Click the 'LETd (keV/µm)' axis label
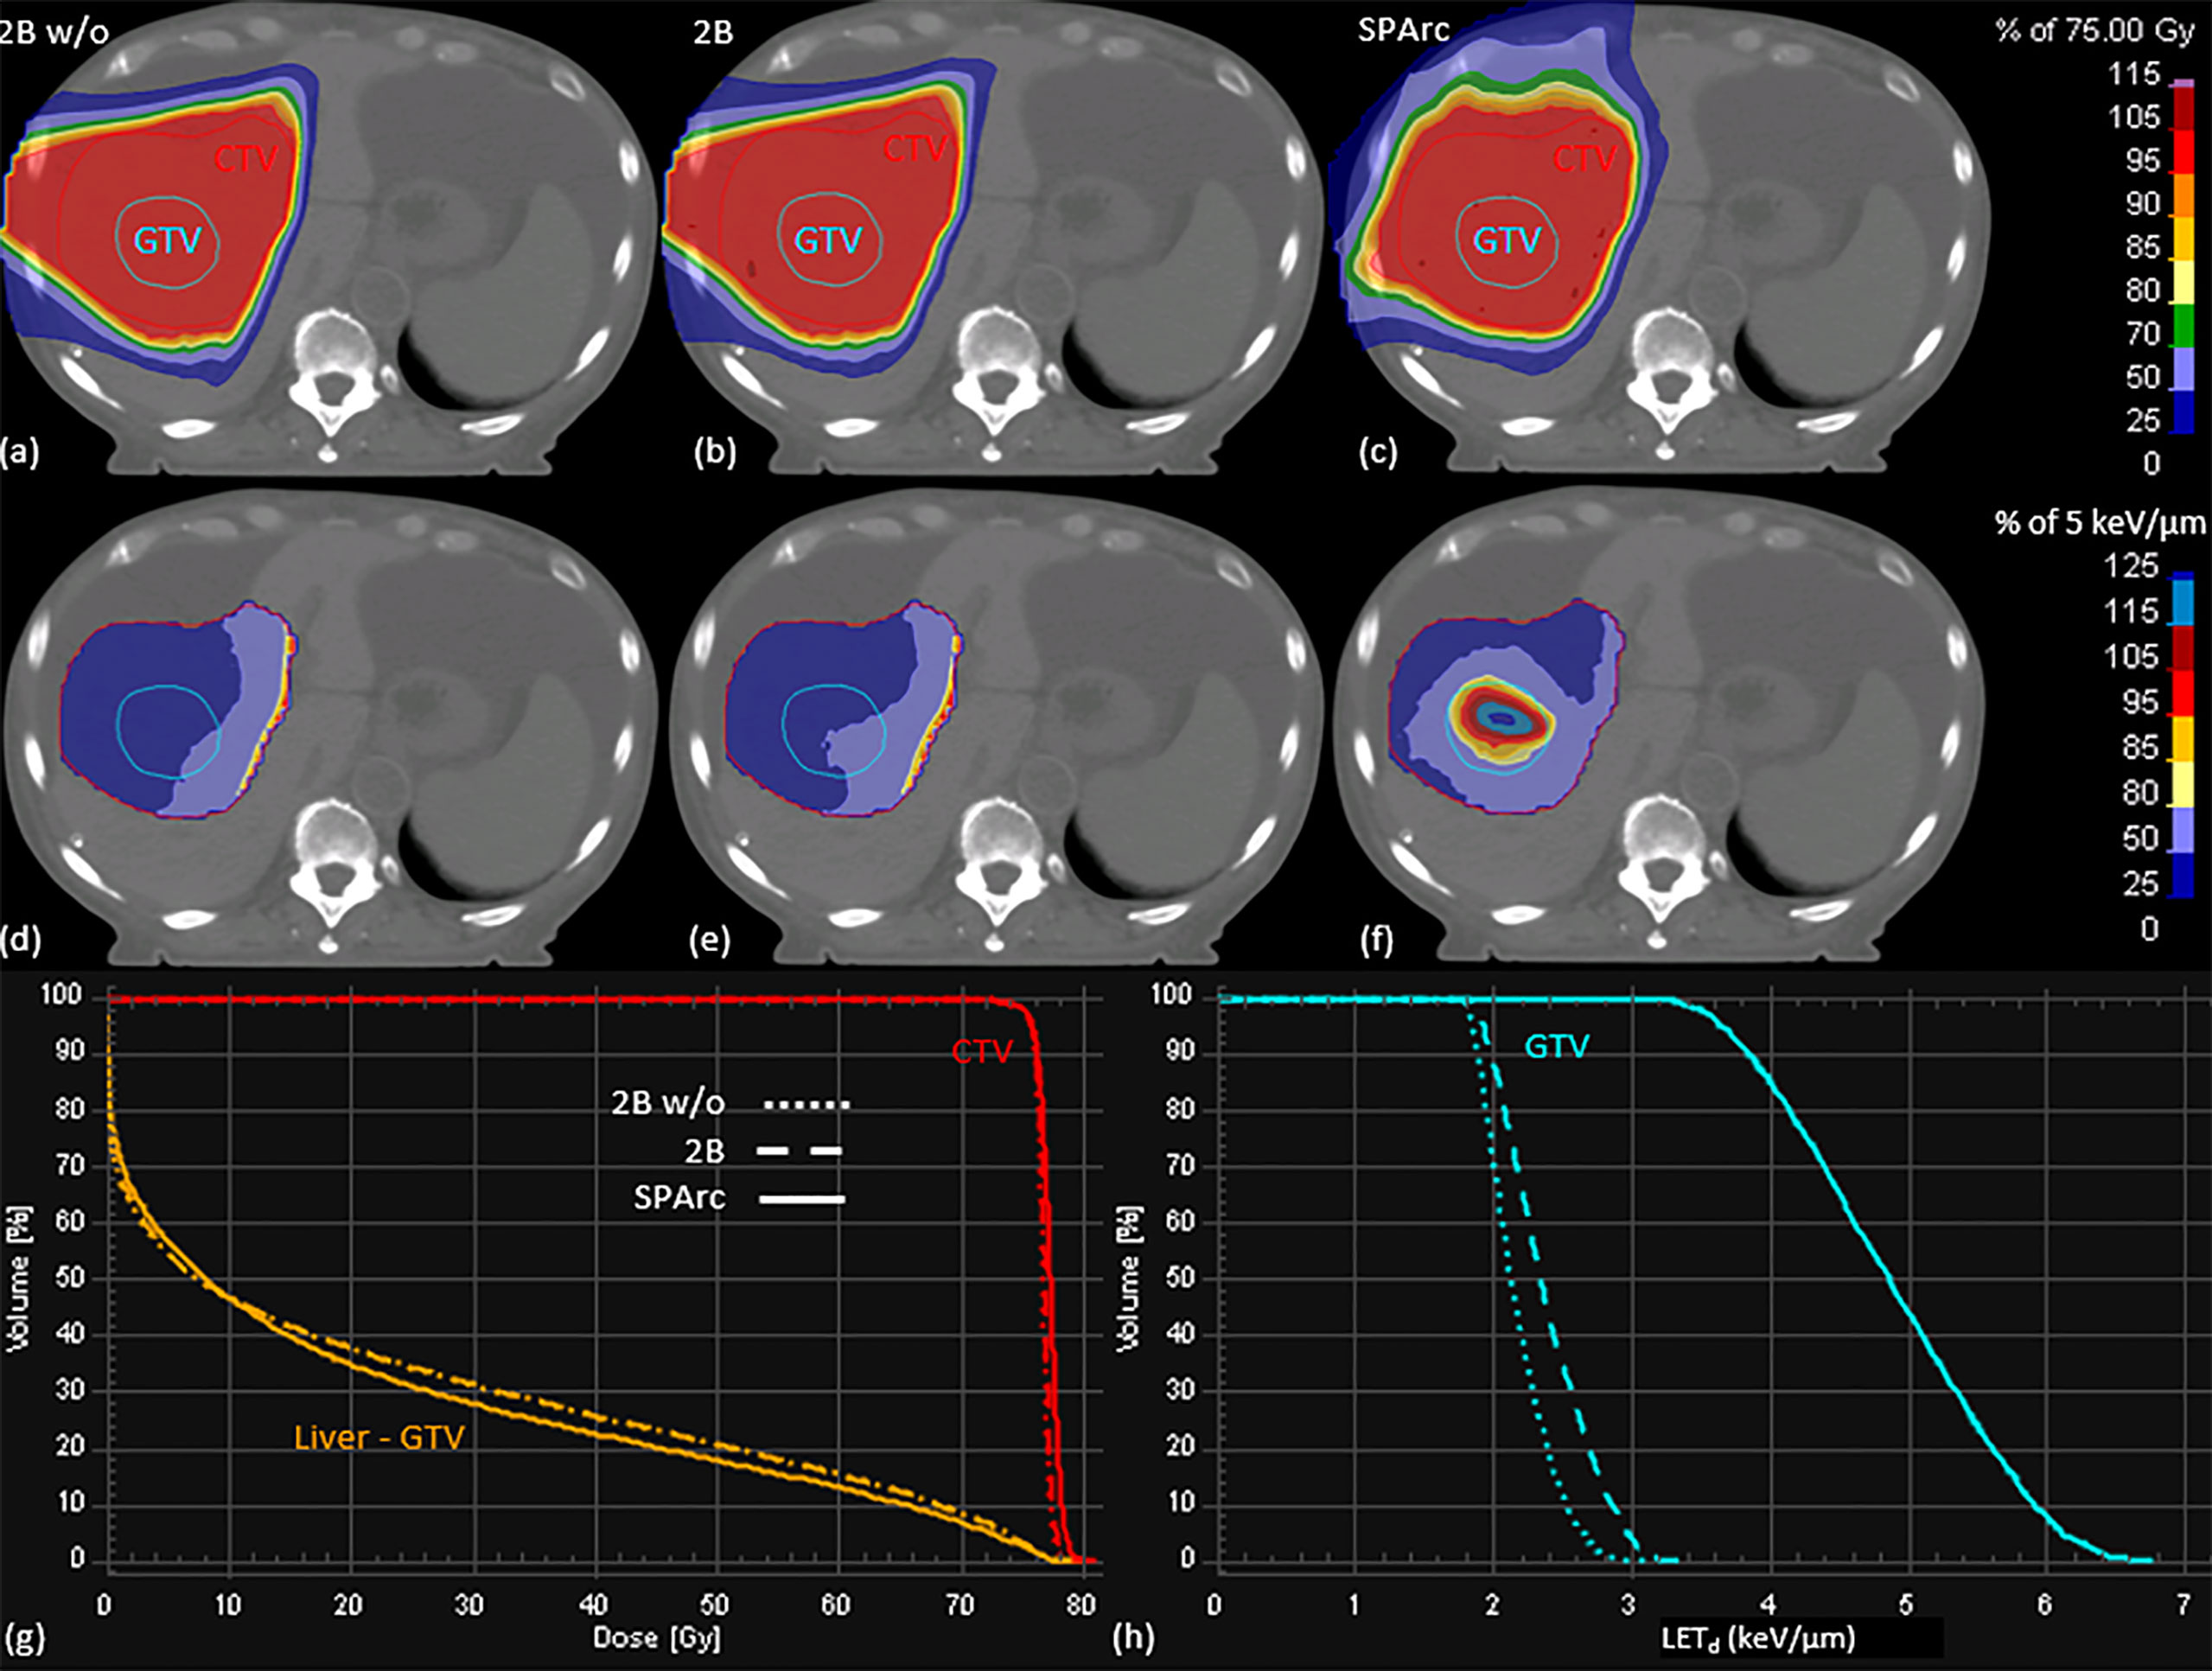2212x1671 pixels. pyautogui.click(x=1759, y=1638)
